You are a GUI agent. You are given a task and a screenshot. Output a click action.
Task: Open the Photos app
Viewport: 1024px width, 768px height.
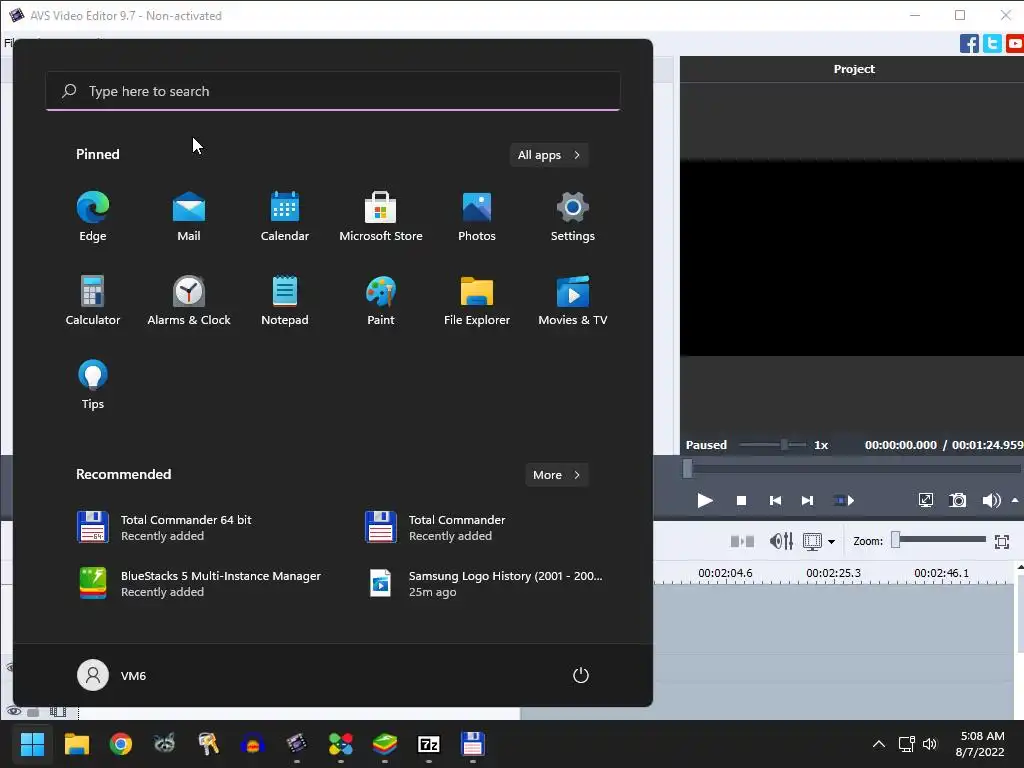pyautogui.click(x=477, y=217)
